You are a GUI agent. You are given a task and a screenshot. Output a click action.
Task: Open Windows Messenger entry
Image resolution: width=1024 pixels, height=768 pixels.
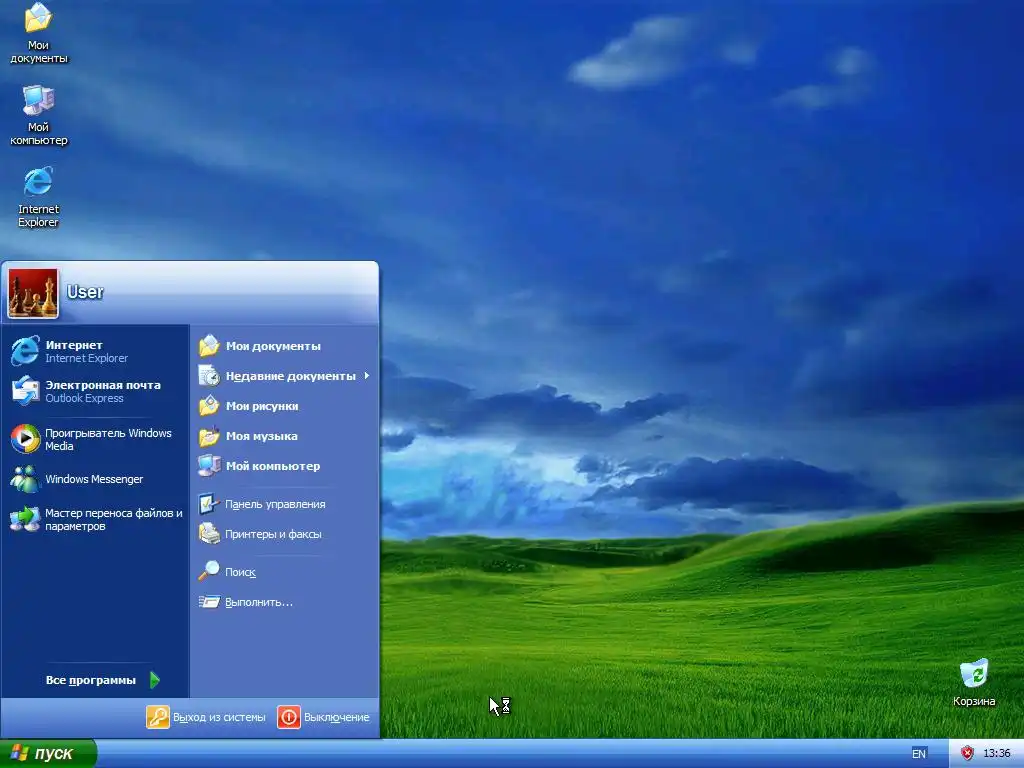pos(95,479)
